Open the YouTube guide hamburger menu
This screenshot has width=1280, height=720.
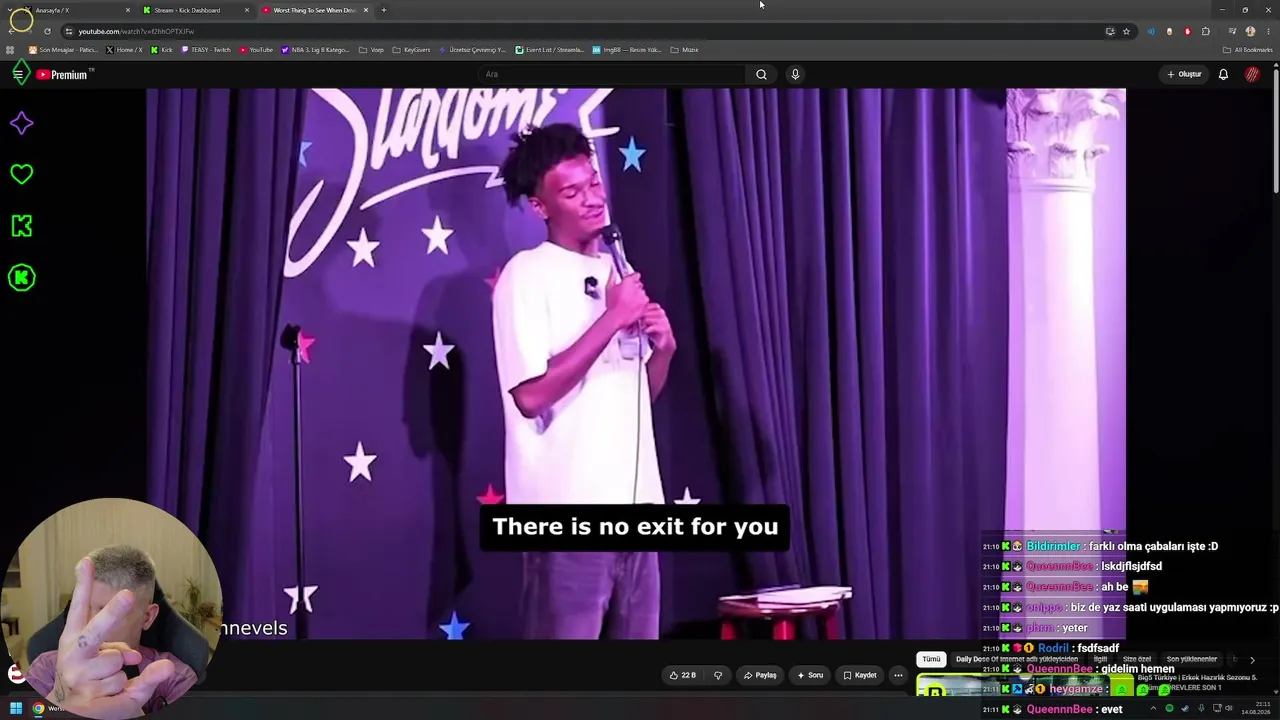tap(18, 74)
